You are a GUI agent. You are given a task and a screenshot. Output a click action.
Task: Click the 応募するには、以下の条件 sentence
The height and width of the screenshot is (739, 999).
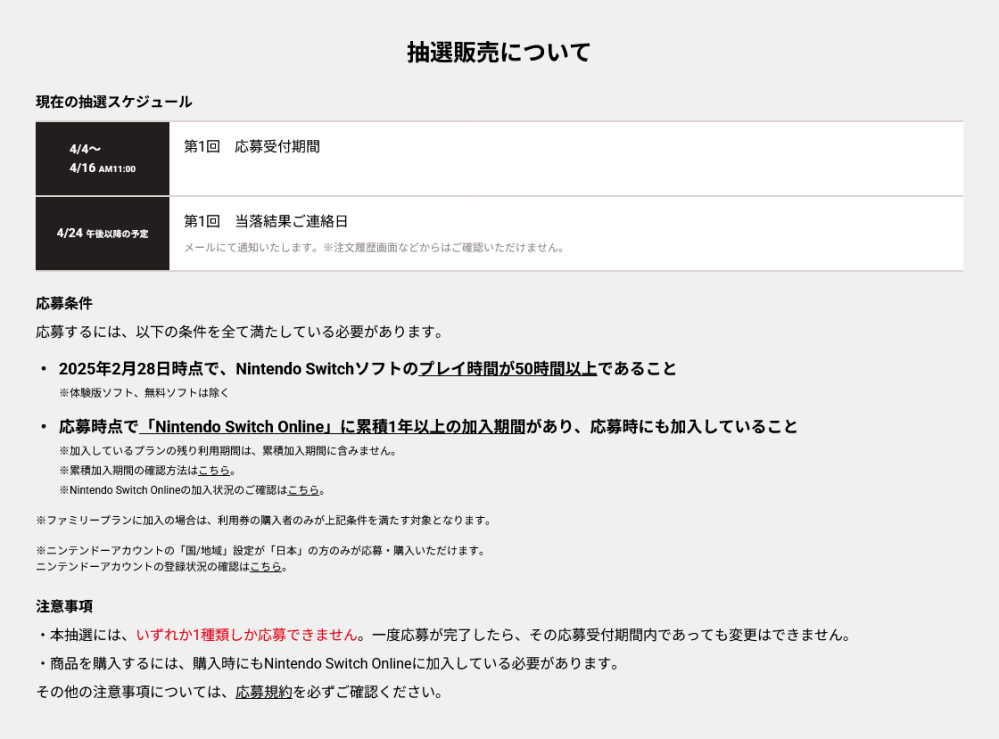tap(240, 332)
